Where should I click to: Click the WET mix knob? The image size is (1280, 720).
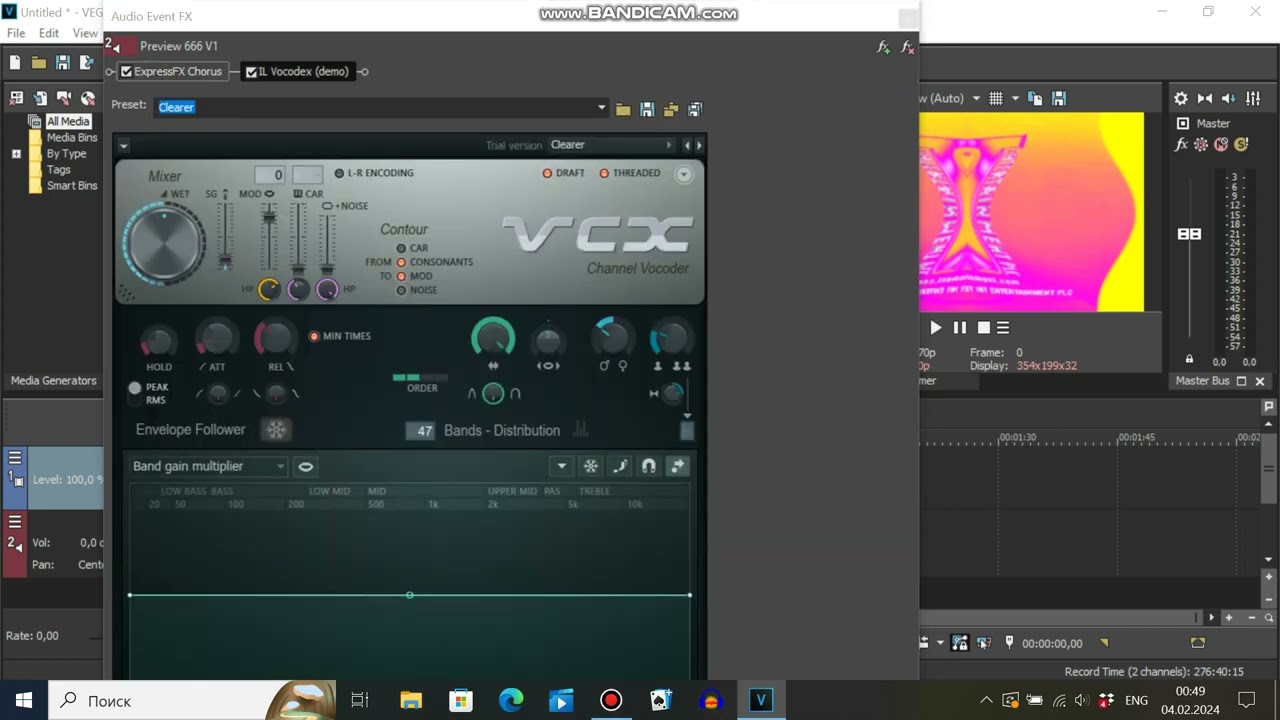pyautogui.click(x=165, y=242)
